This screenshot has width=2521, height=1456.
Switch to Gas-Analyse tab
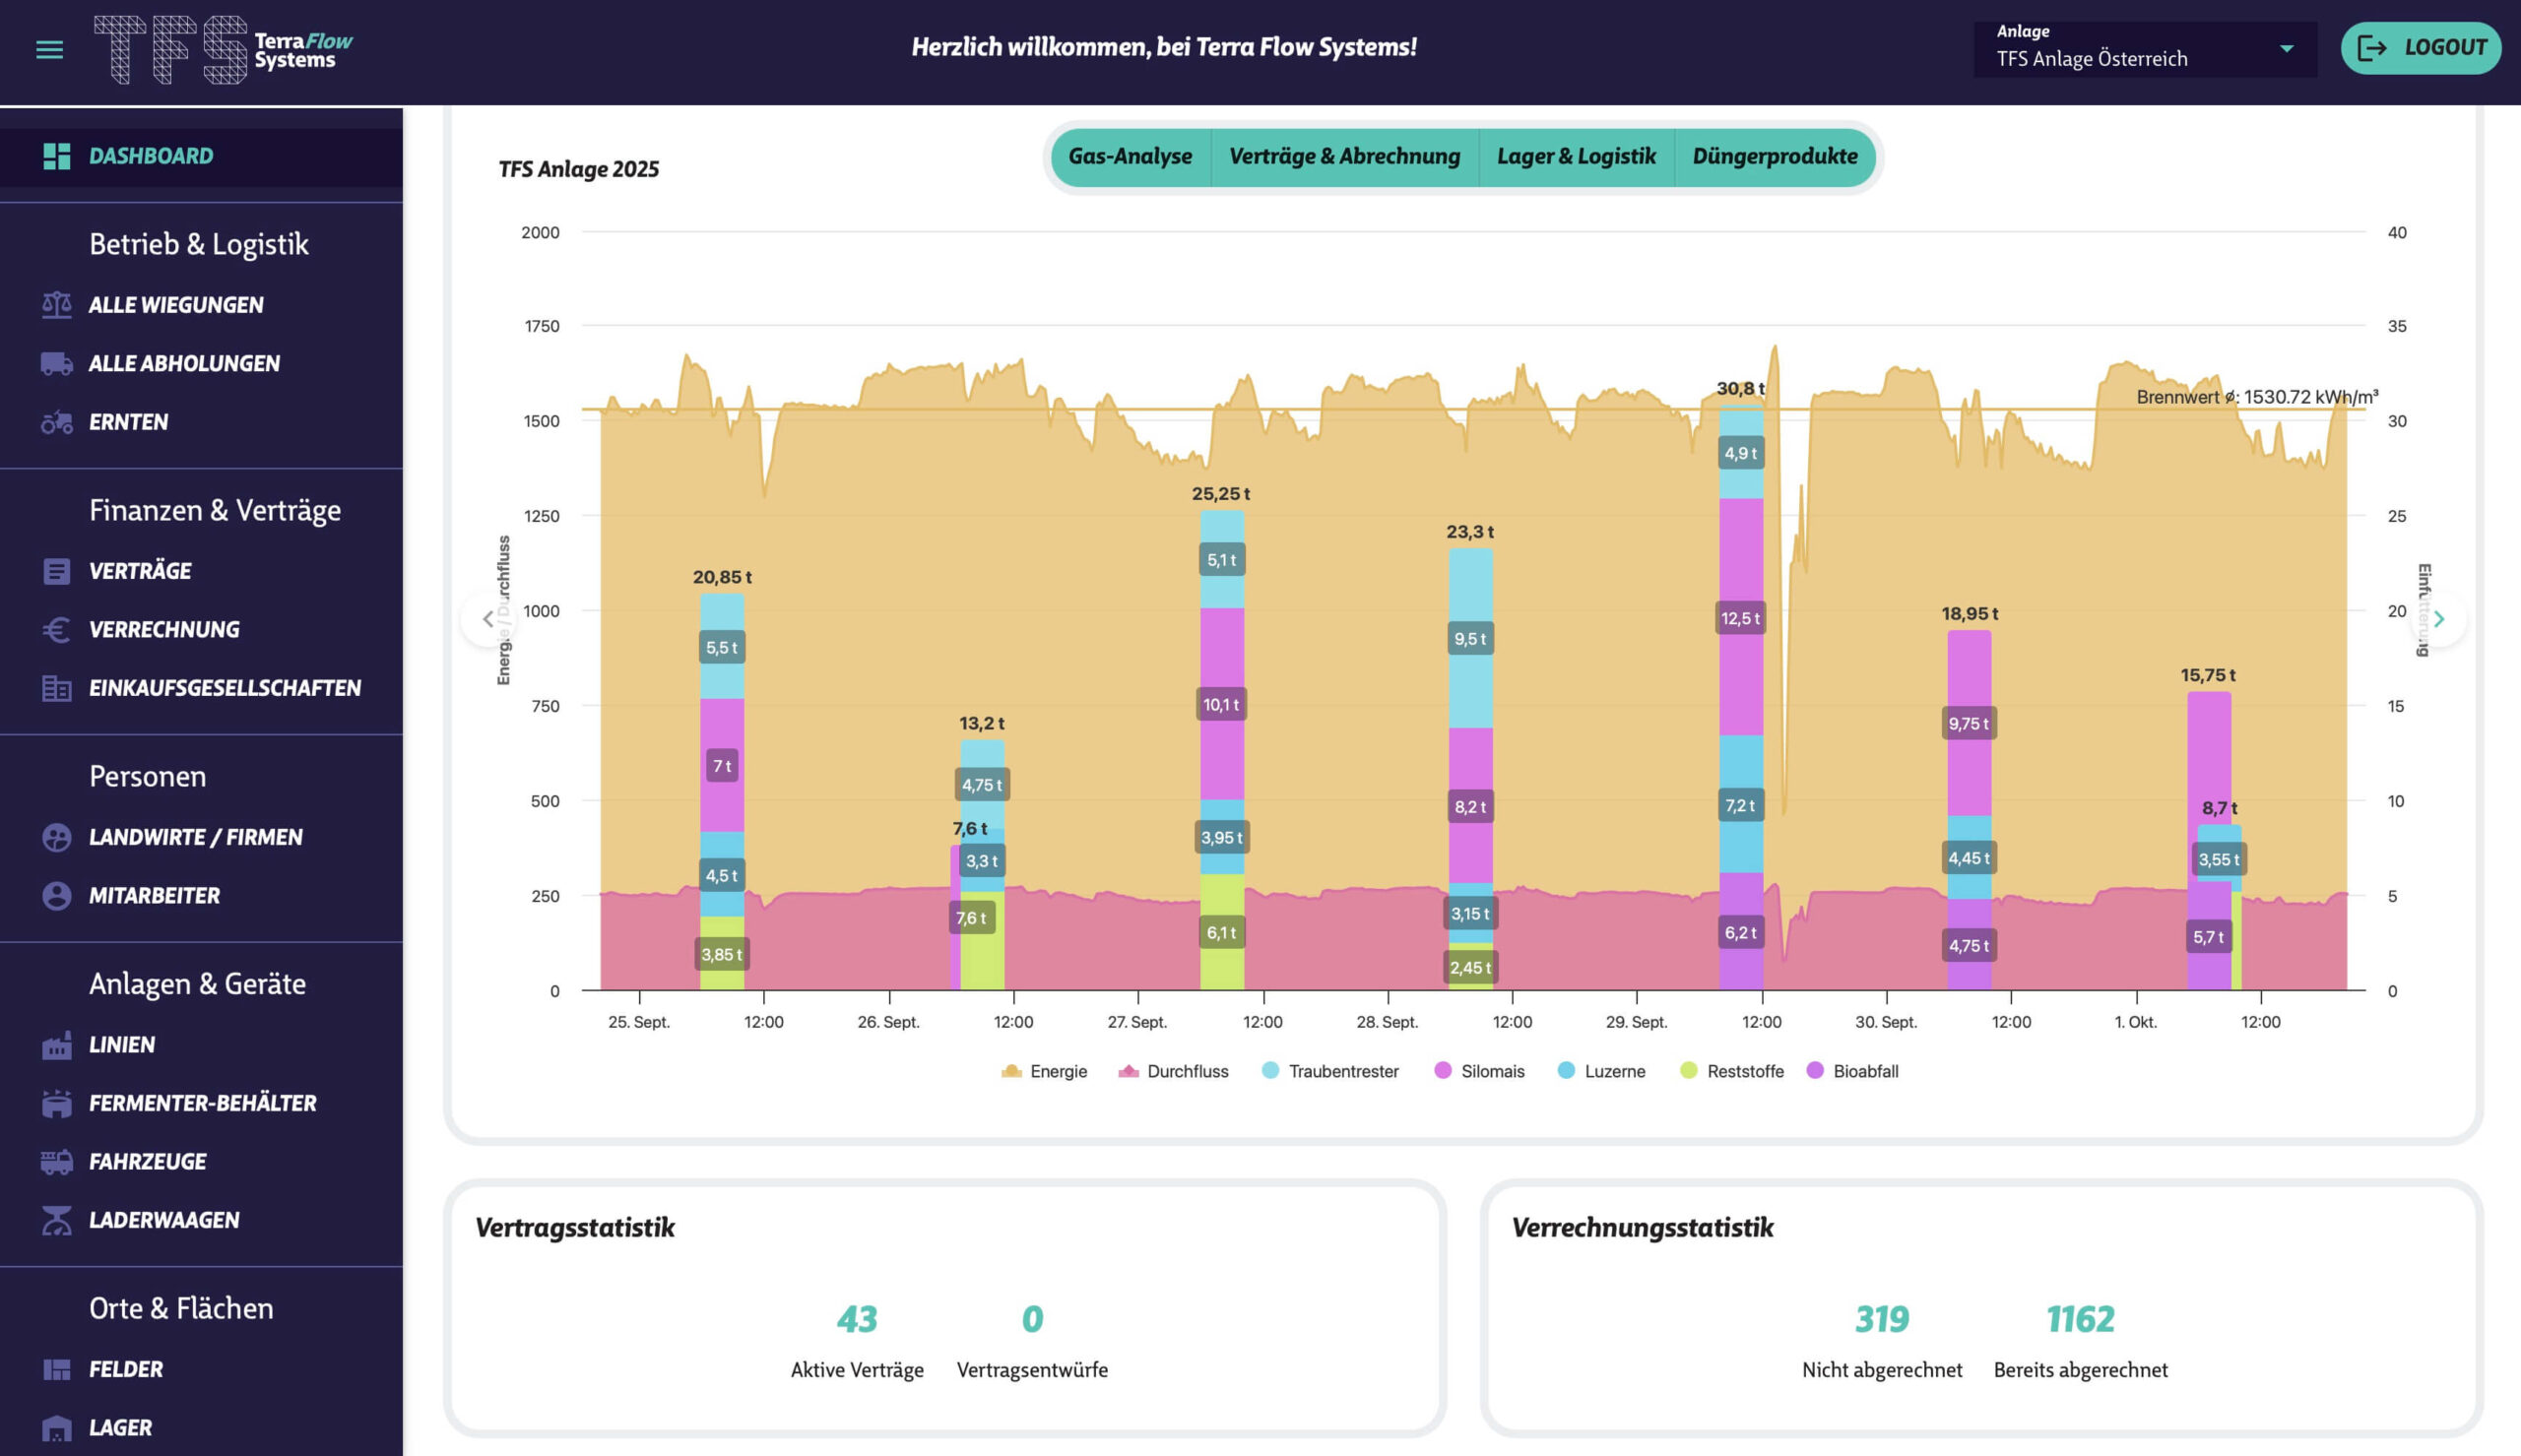pyautogui.click(x=1130, y=157)
